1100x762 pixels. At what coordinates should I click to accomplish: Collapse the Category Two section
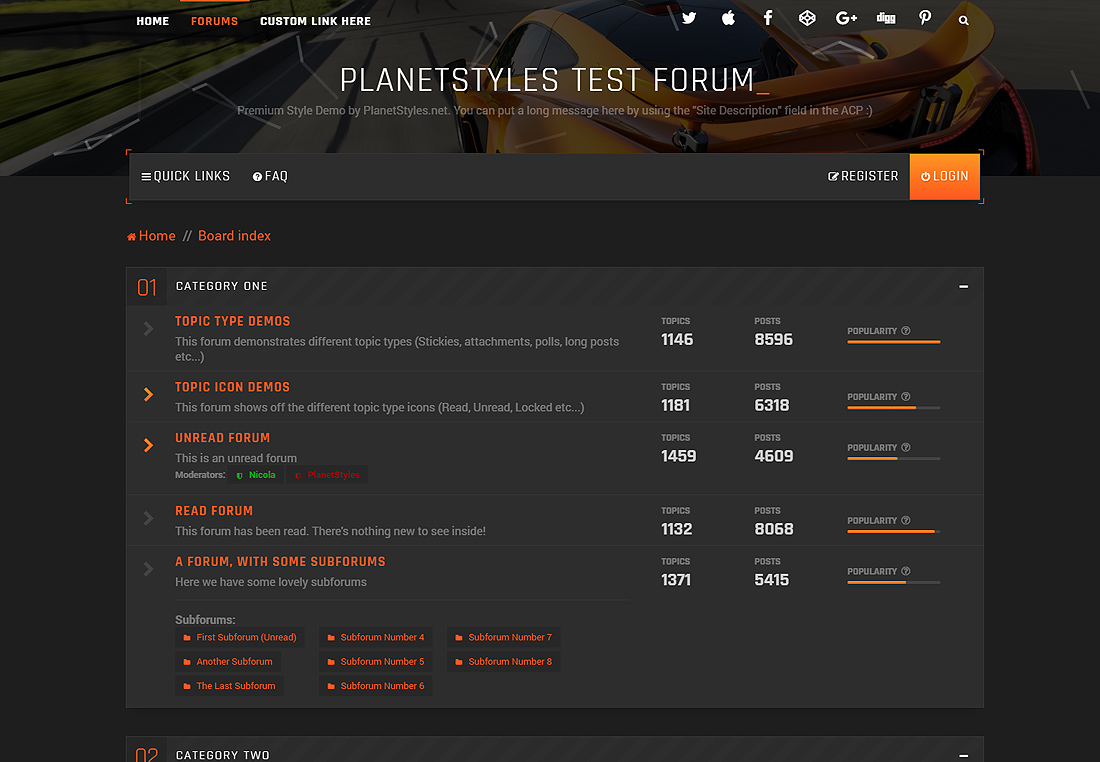(963, 755)
